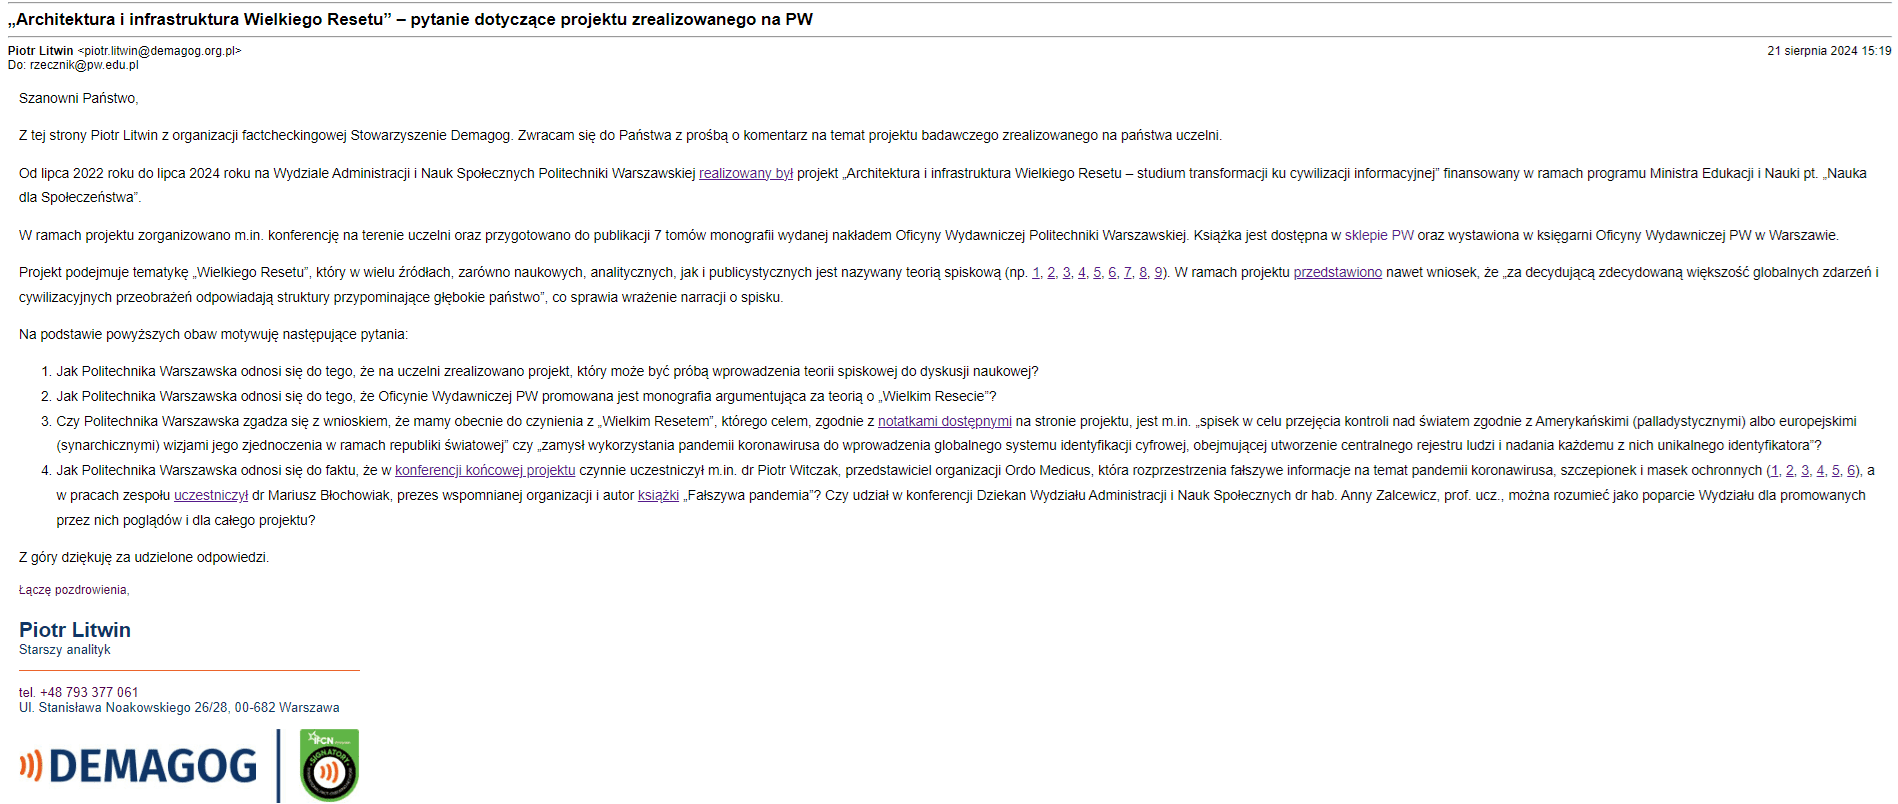Screen dimensions: 1898x804
Task: Click the "Starszy analityk" job title
Action: tap(65, 650)
